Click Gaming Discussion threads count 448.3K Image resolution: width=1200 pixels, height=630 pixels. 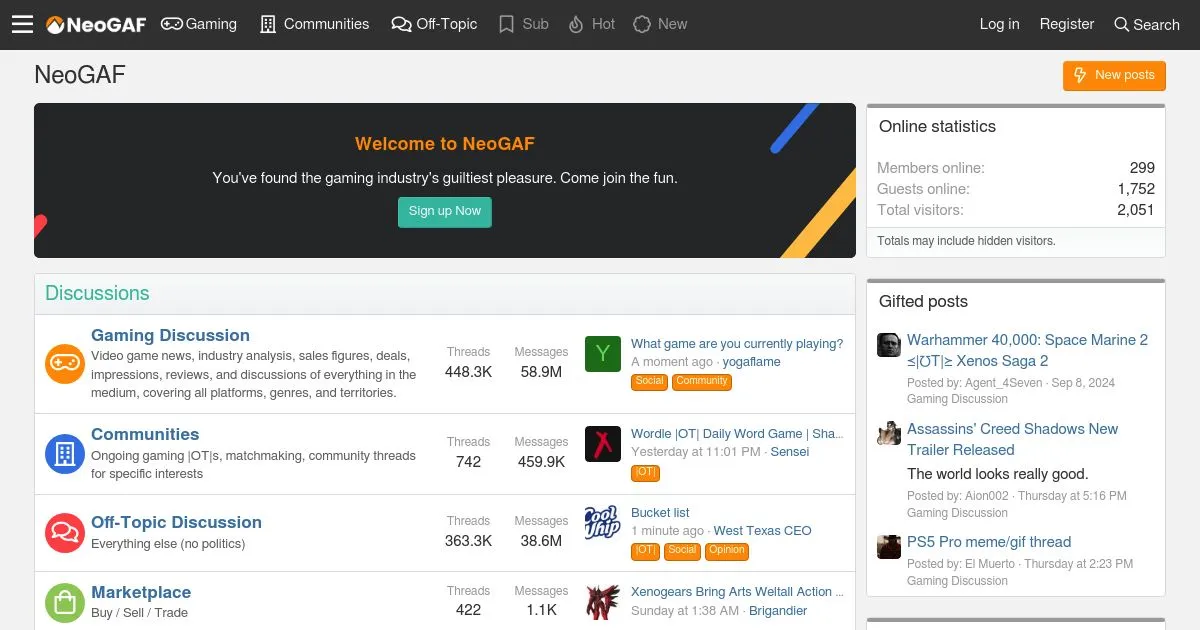pyautogui.click(x=468, y=372)
